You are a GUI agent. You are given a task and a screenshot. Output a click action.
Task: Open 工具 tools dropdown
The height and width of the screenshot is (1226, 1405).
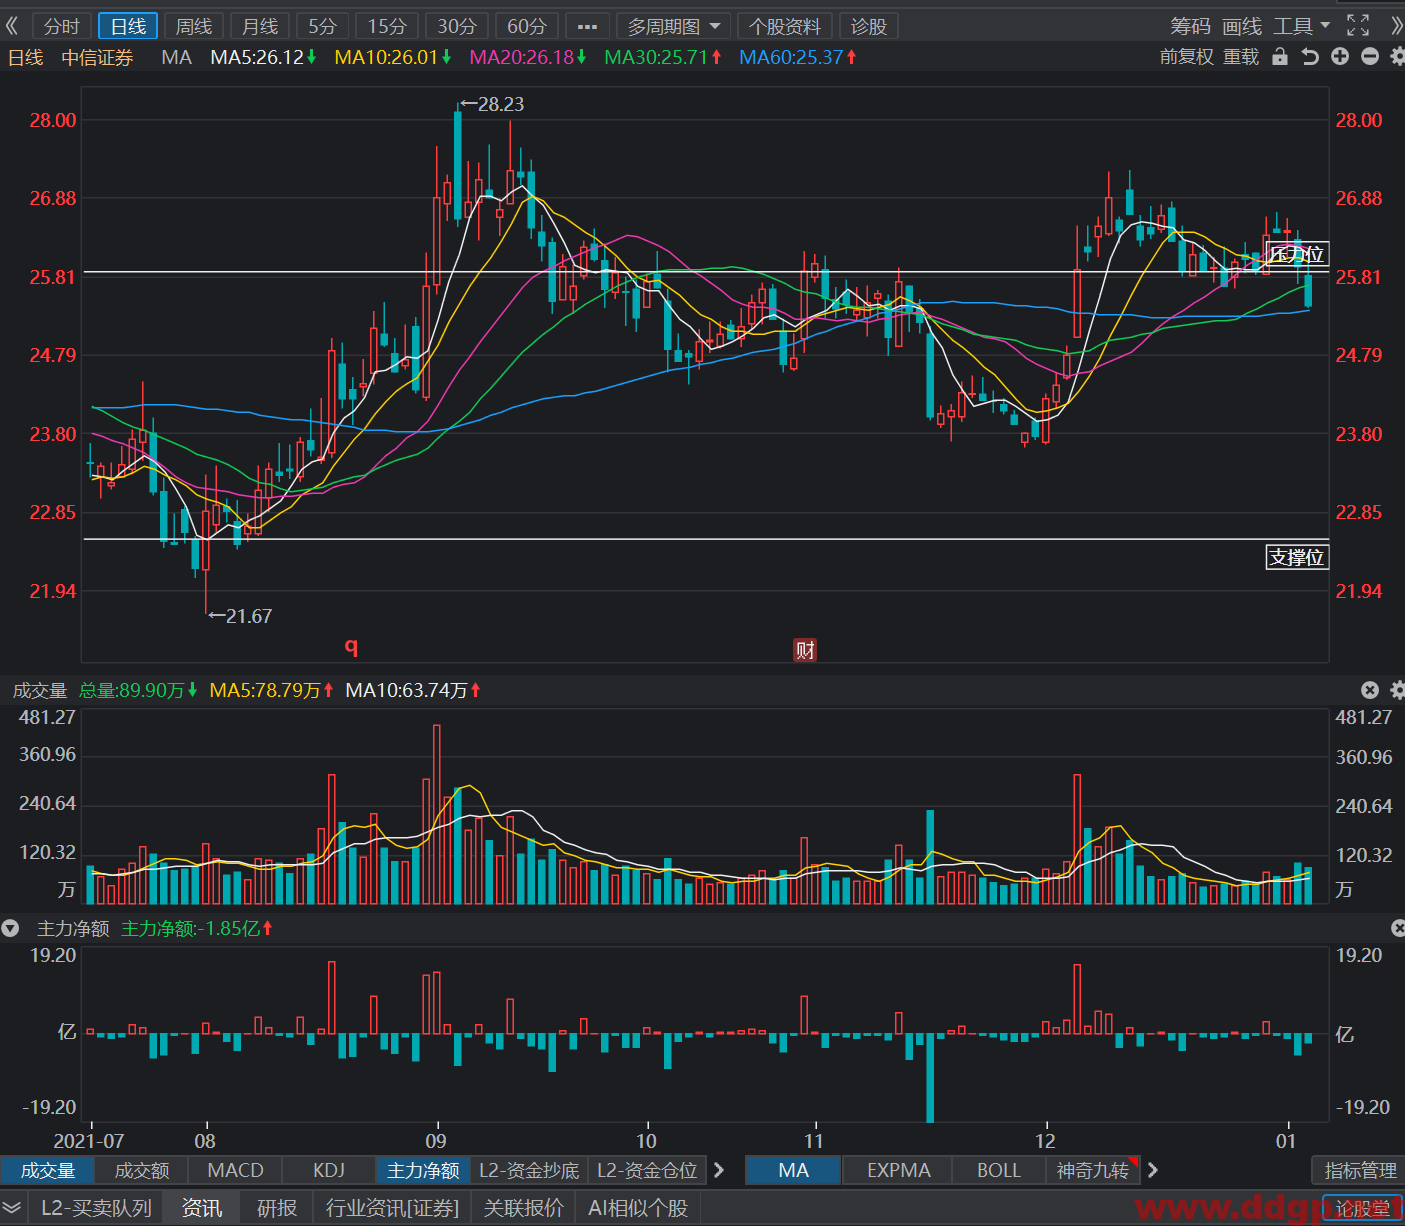click(x=1301, y=26)
